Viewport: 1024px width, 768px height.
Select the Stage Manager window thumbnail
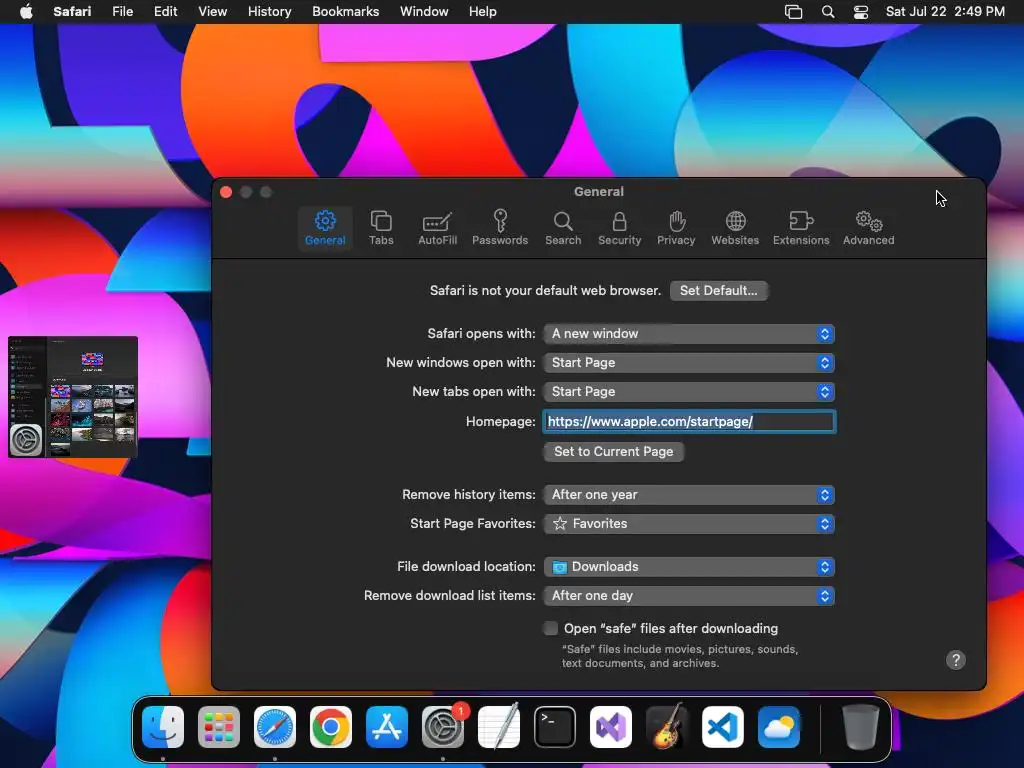(73, 396)
